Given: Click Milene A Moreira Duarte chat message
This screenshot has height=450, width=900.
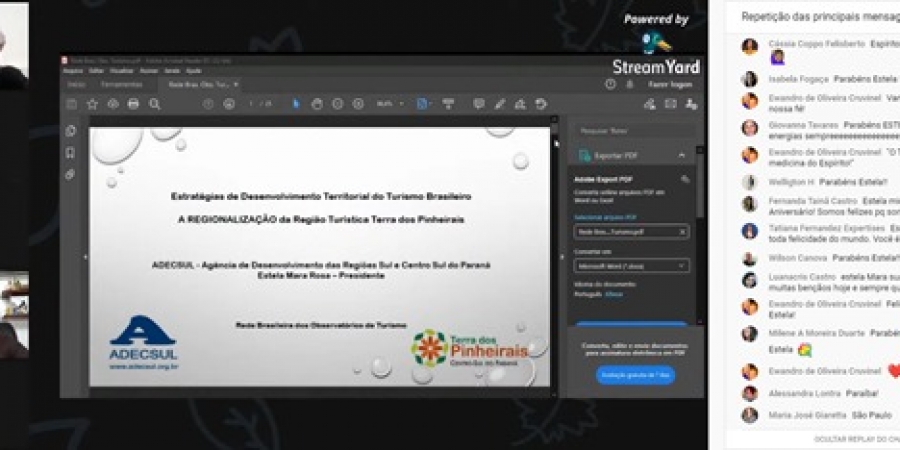Looking at the screenshot, I should tap(820, 341).
